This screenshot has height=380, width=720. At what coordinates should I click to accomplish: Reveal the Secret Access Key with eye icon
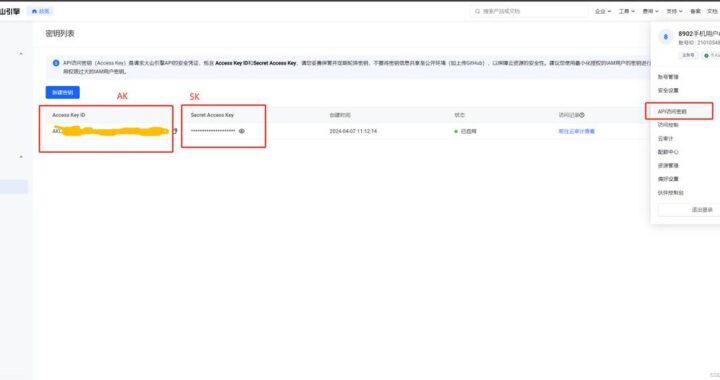(x=242, y=131)
